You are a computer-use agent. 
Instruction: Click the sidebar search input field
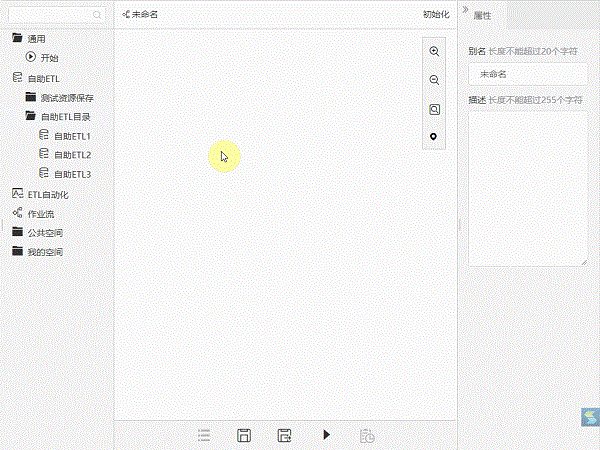[x=57, y=15]
